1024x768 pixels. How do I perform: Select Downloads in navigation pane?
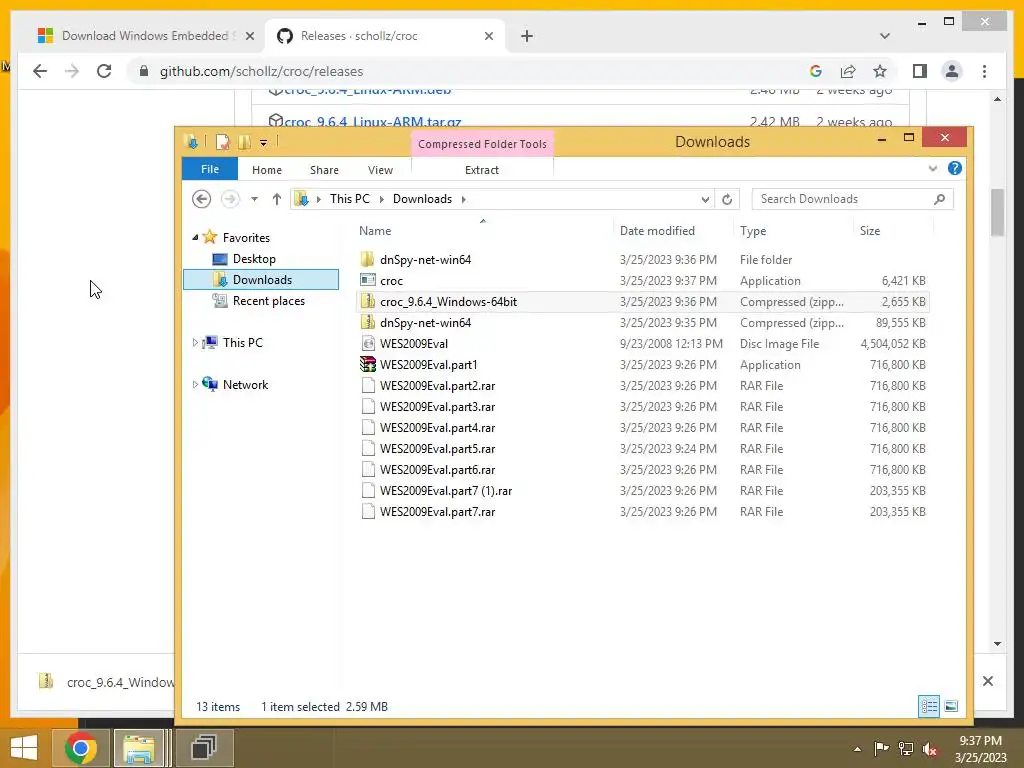tap(262, 280)
